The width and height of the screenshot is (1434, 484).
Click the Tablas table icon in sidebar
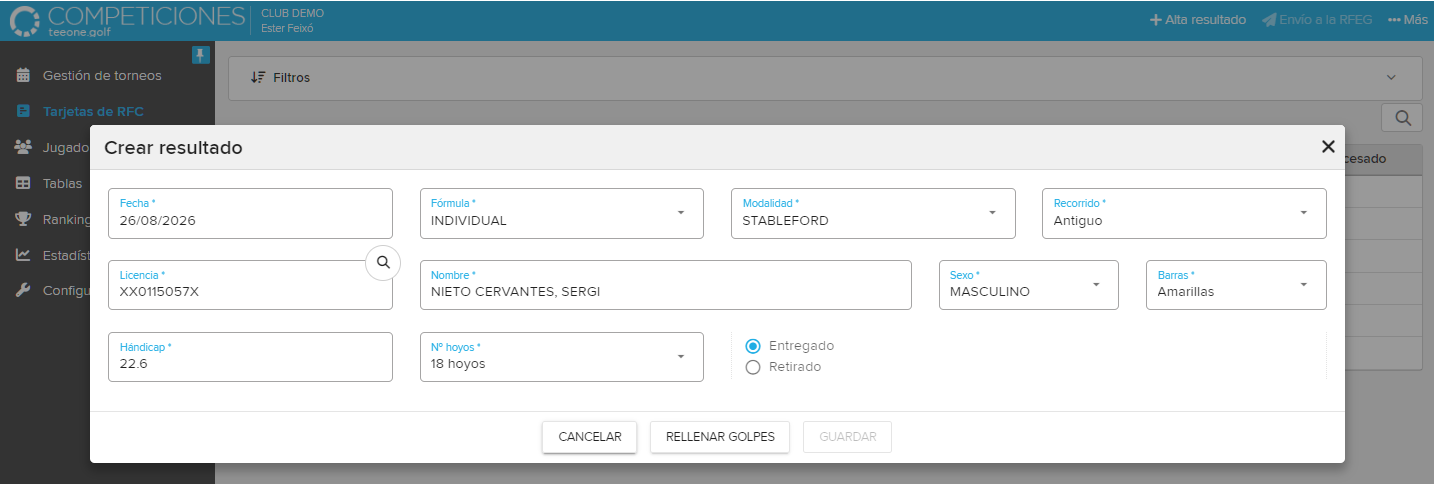click(23, 183)
